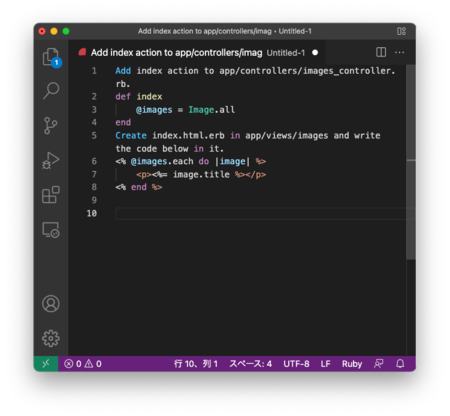Open the Remote Explorer view
450x416 pixels.
[x=51, y=230]
